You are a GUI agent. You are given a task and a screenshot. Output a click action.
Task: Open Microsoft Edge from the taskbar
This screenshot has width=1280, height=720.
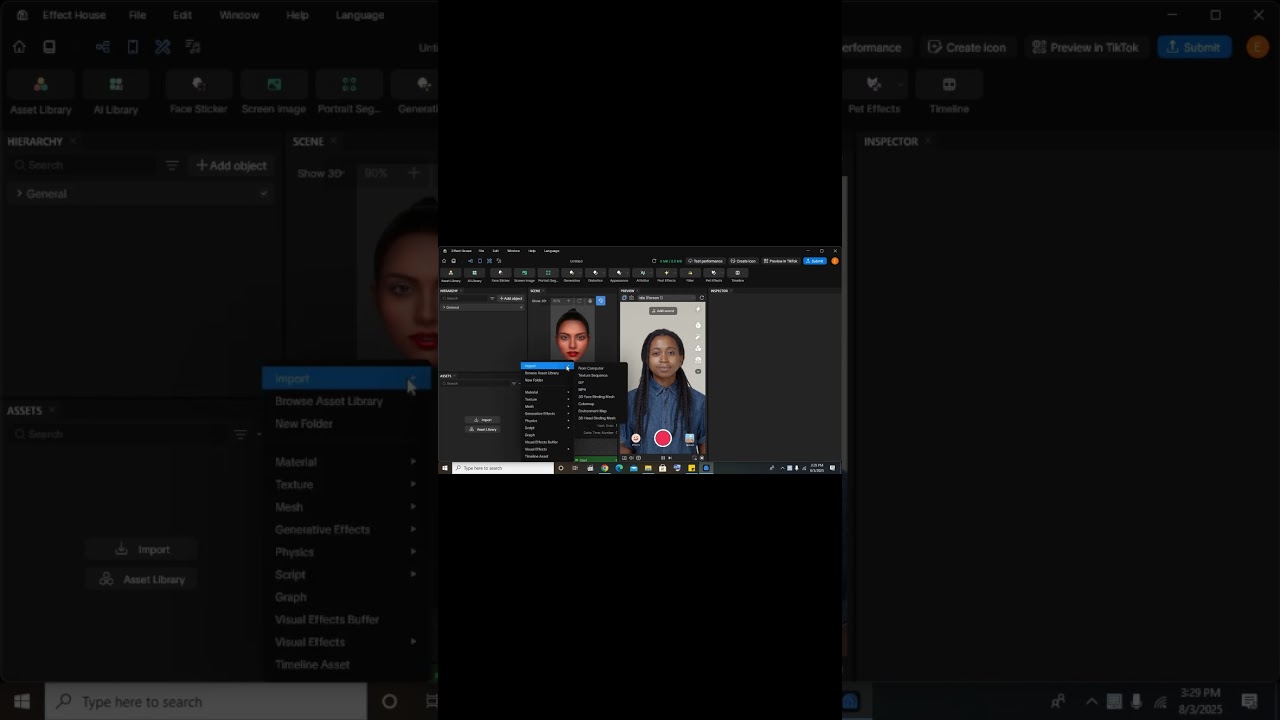click(x=619, y=468)
